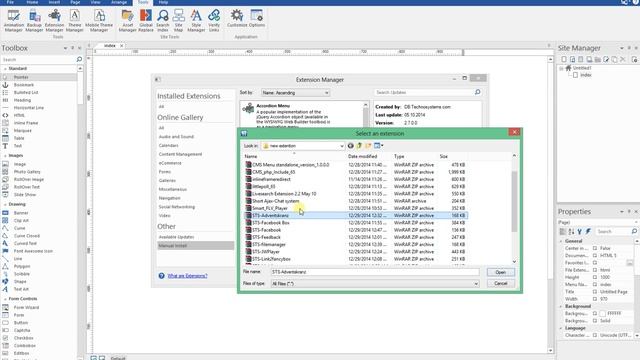This screenshot has width=640, height=360.
Task: Choose Audio and Sound gallery category
Action: (x=176, y=137)
